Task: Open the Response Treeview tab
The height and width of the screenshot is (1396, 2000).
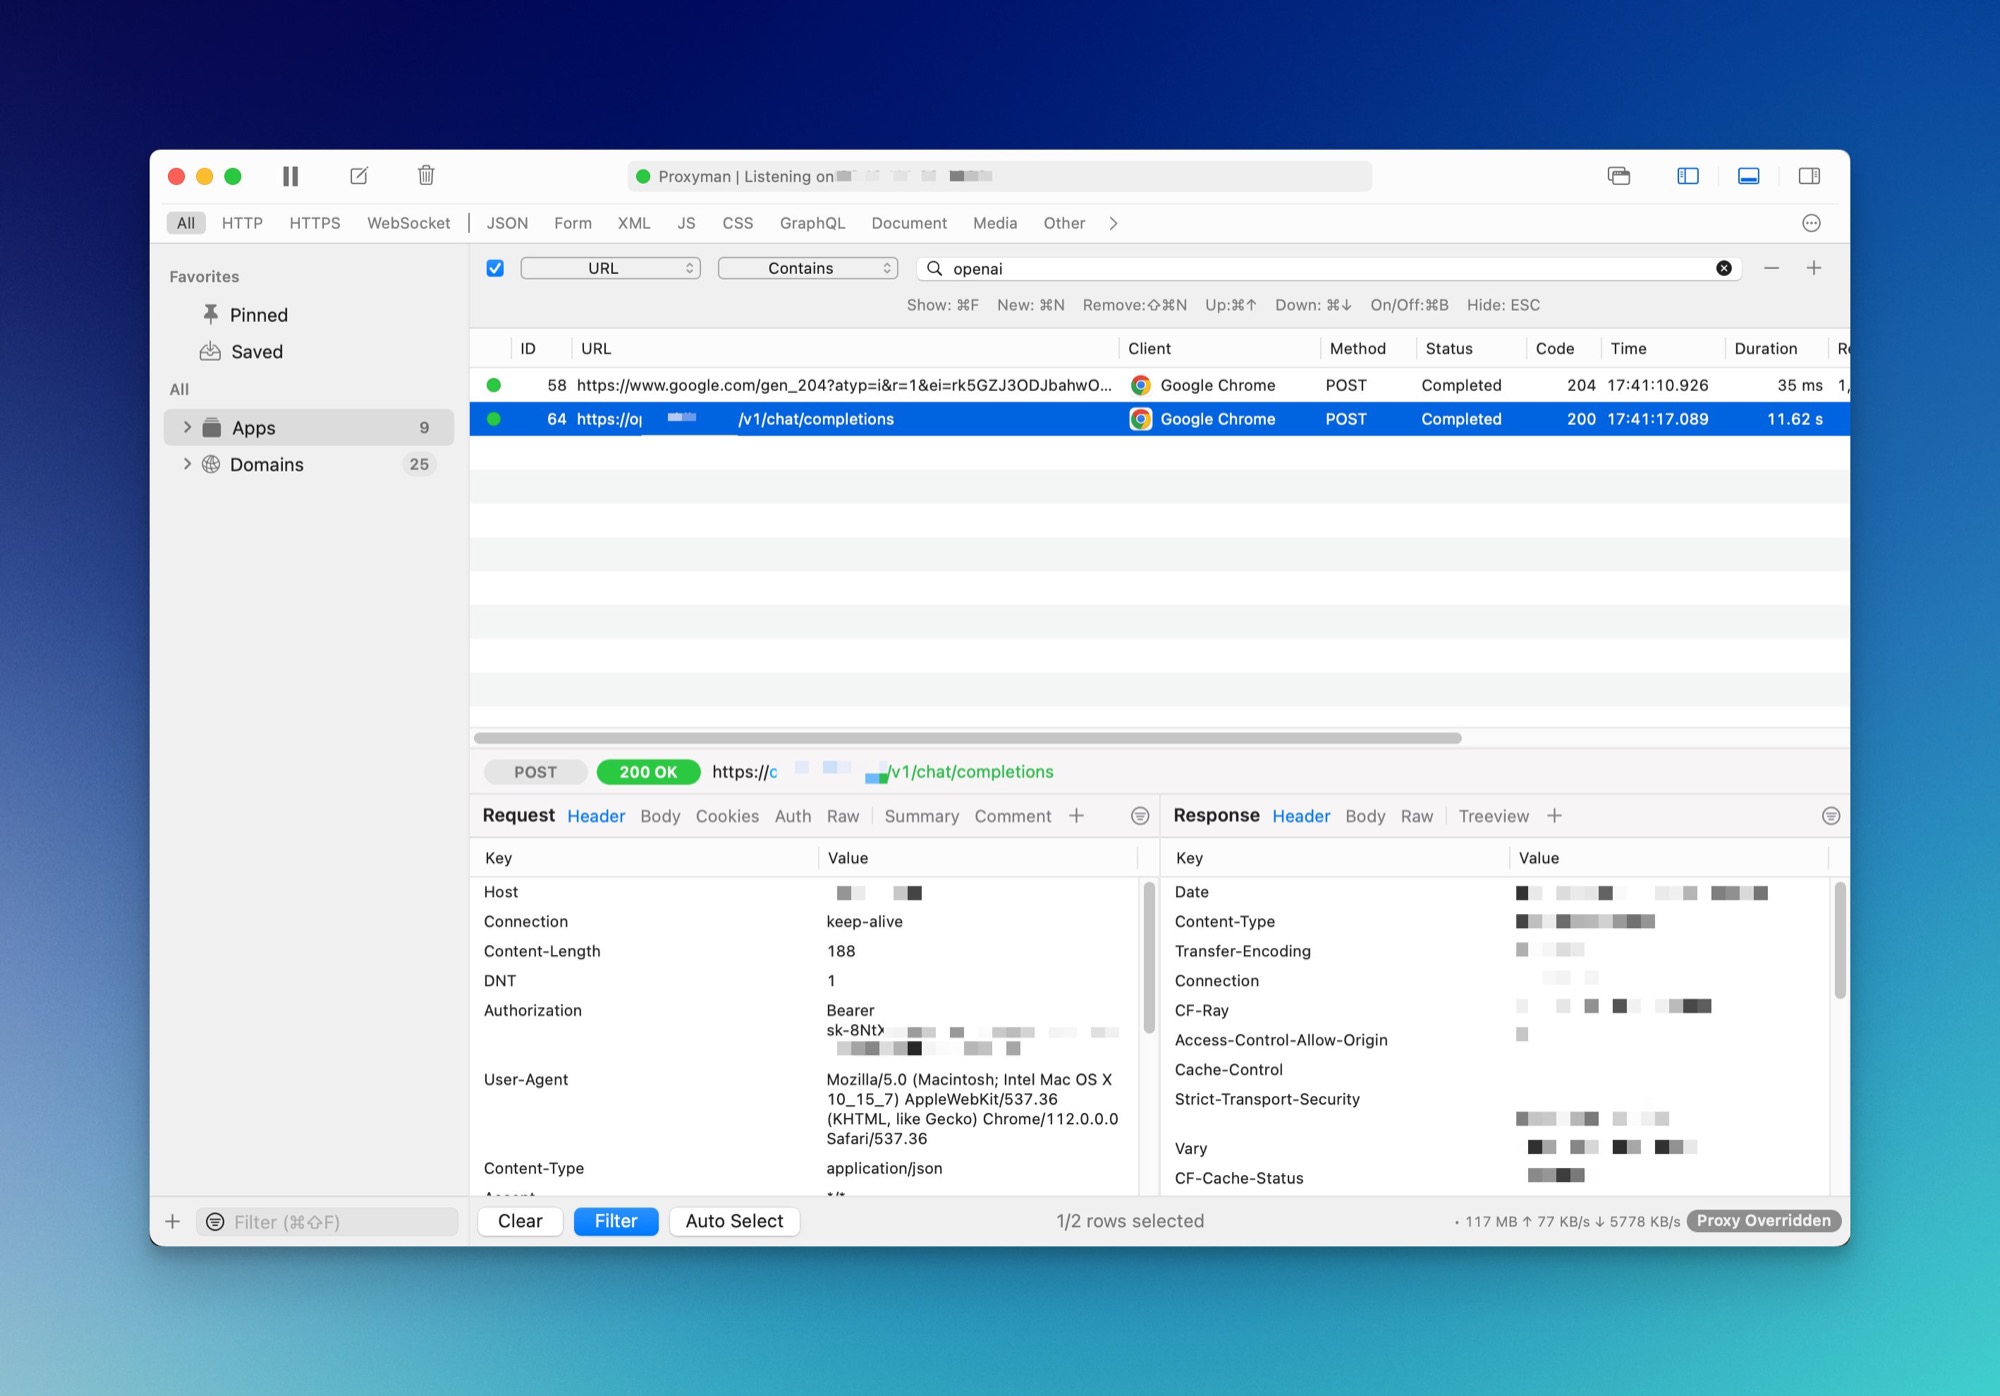Action: point(1493,816)
